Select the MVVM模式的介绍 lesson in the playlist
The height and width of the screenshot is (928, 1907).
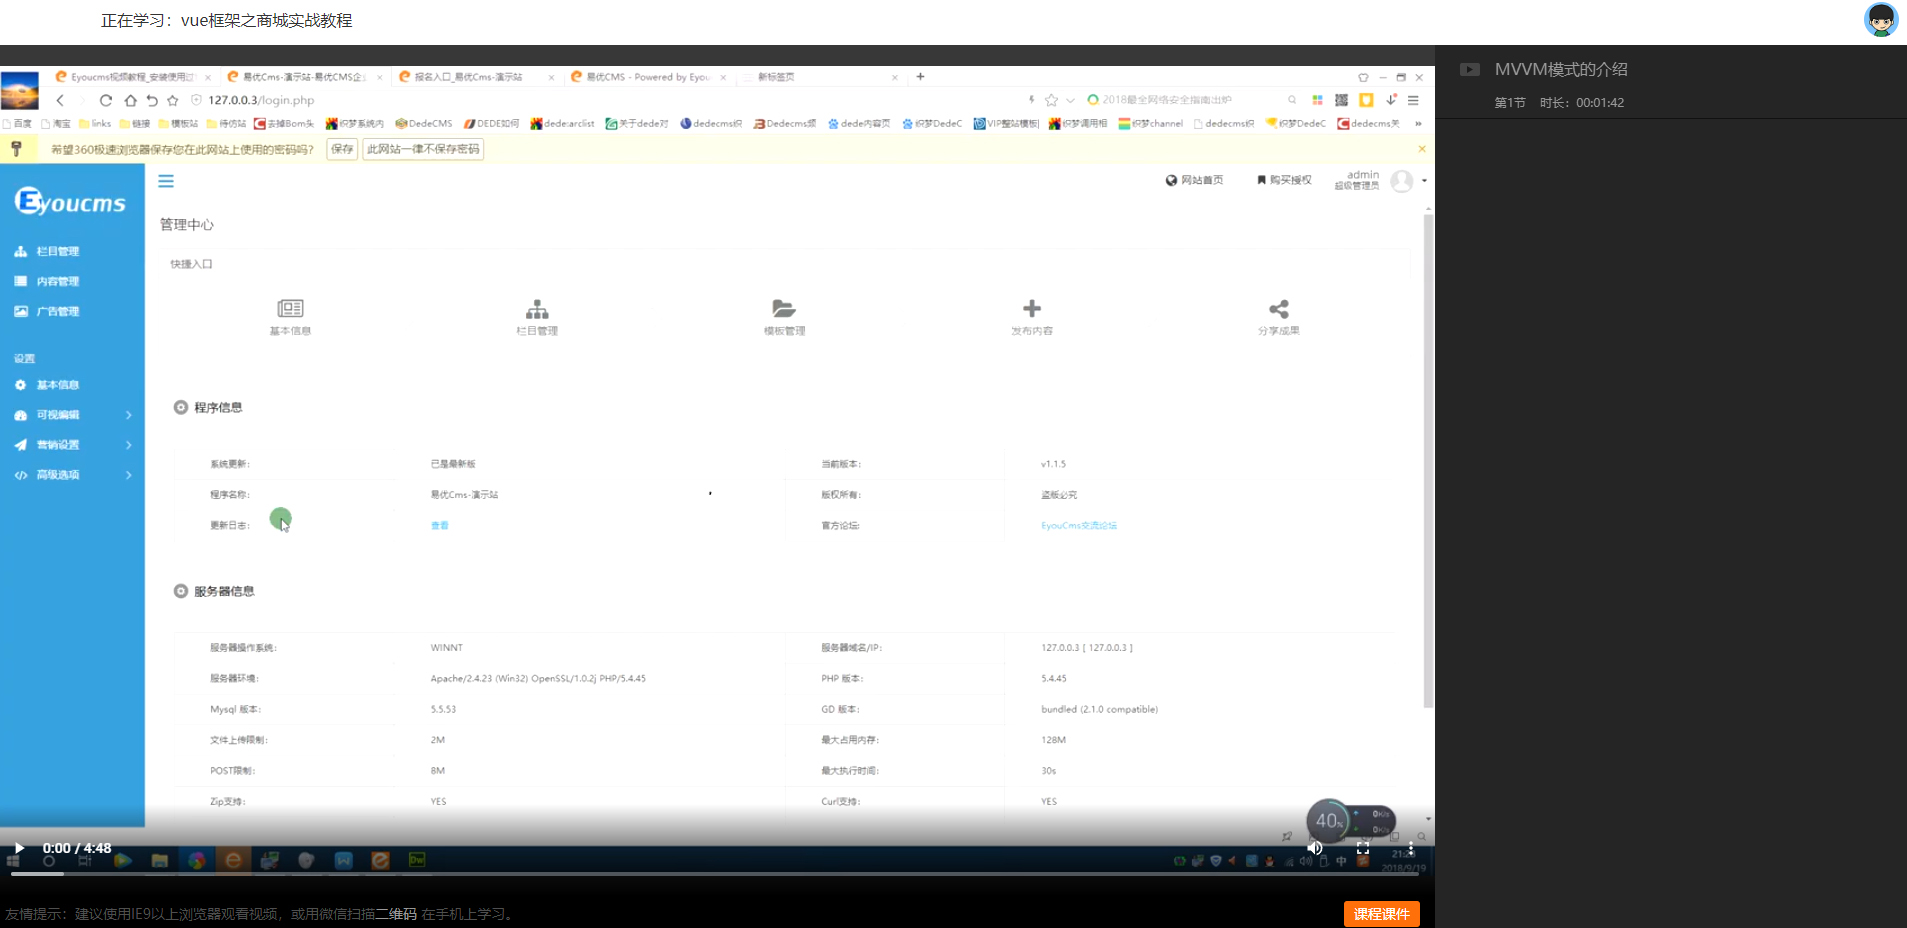point(1560,70)
